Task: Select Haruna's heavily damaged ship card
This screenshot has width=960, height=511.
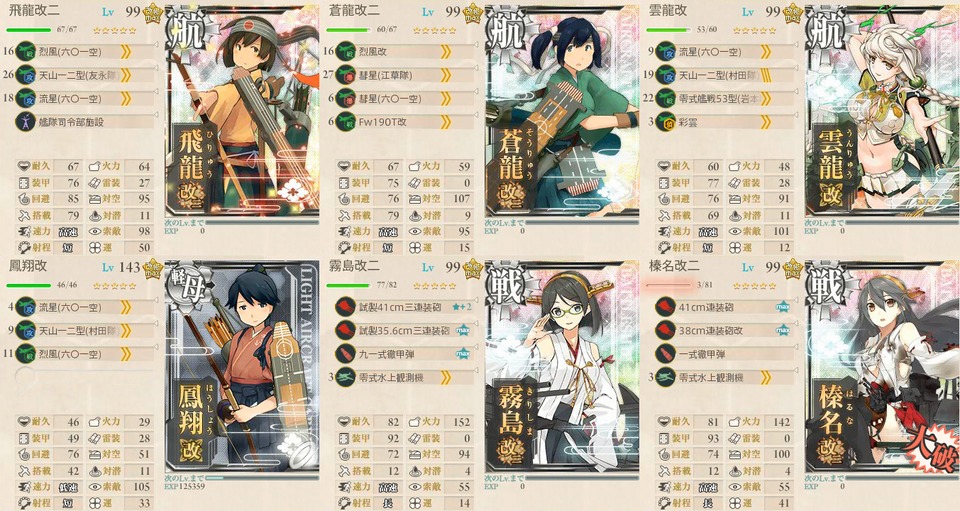Action: tap(882, 368)
